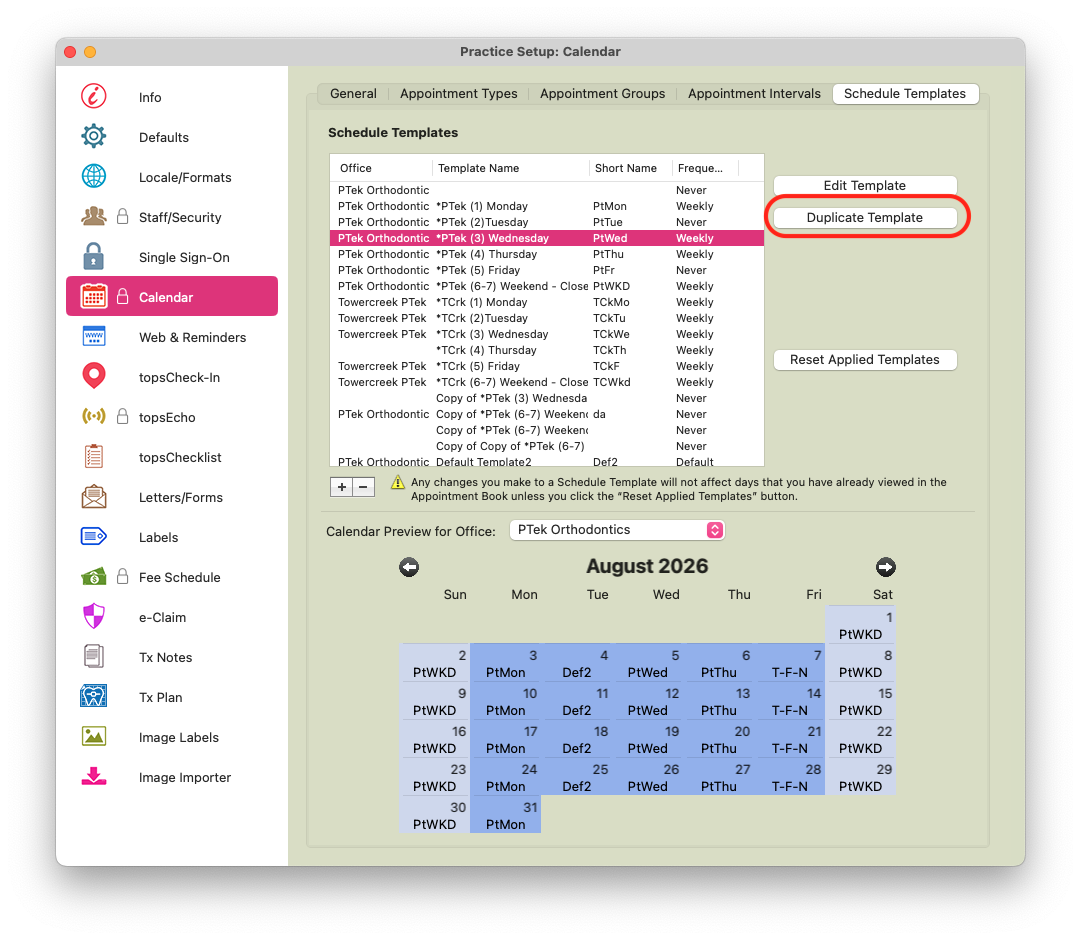The width and height of the screenshot is (1081, 940).
Task: Select the *TCrk (5) Friday template row
Action: coord(547,366)
